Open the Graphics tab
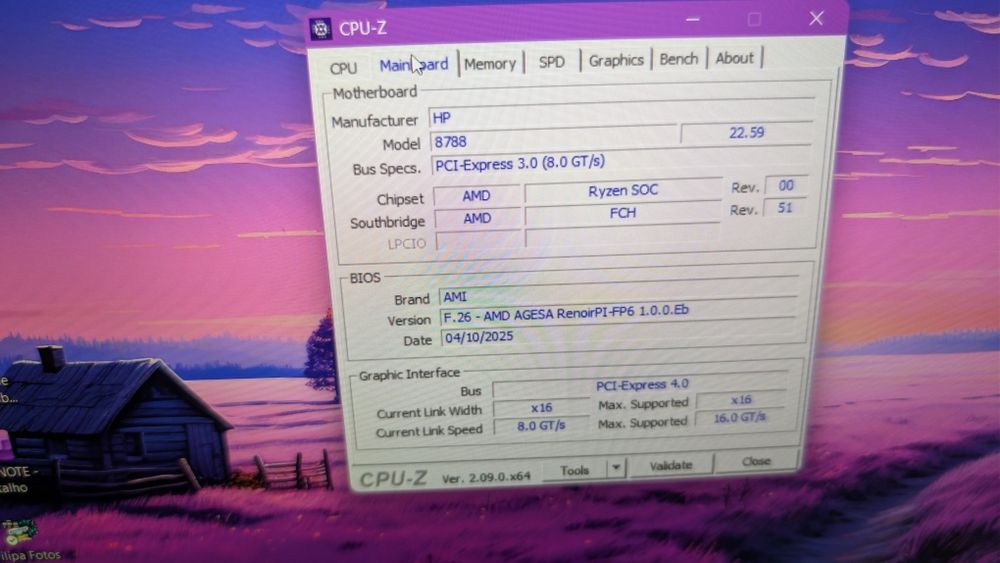 click(616, 61)
